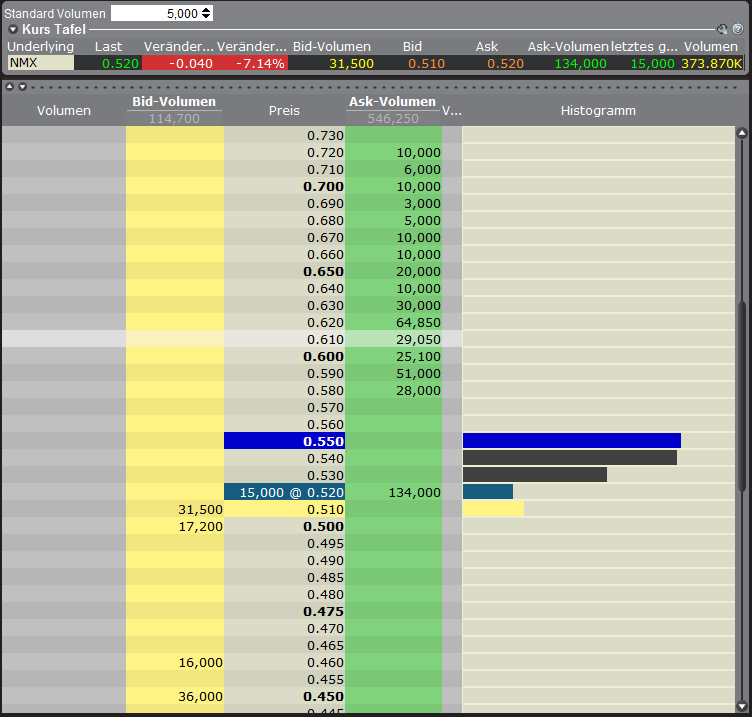
Task: Click the scrollbar down arrow in the order book
Action: (x=742, y=703)
